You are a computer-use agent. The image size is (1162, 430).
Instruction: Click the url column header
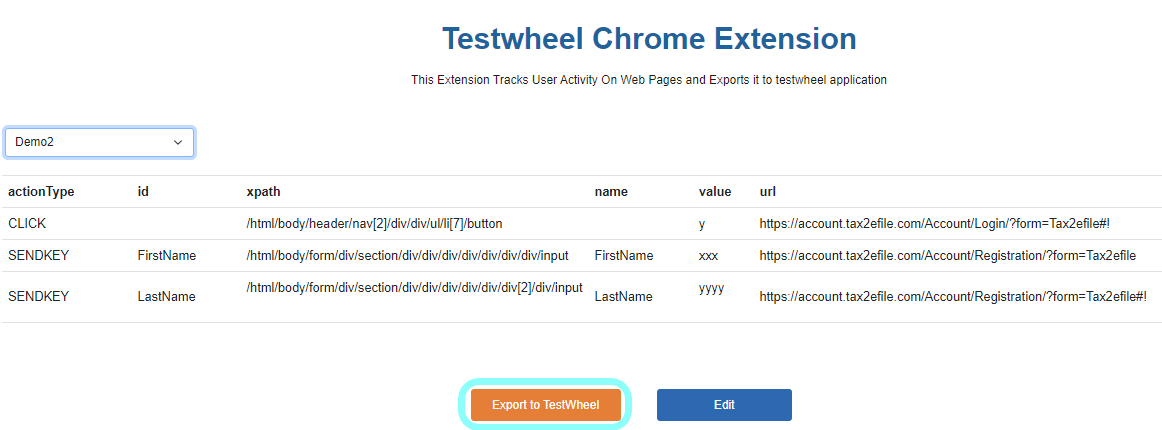pyautogui.click(x=768, y=191)
